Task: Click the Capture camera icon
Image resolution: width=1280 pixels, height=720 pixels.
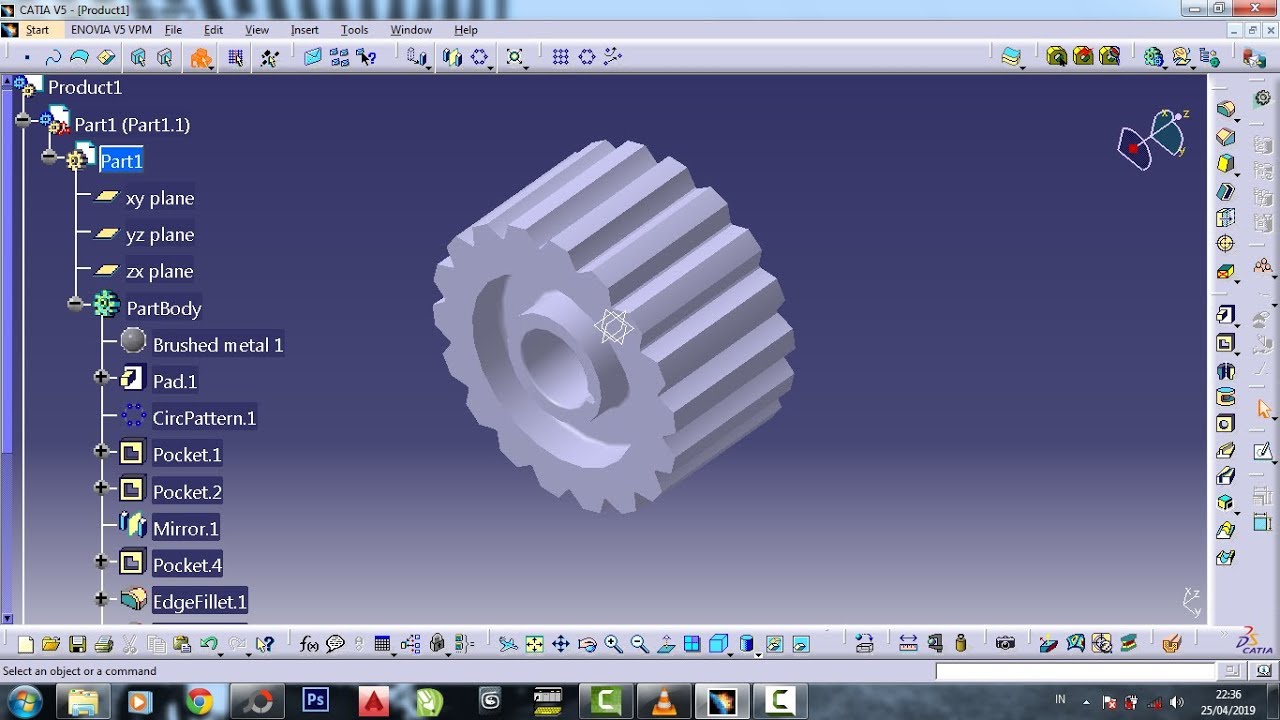Action: pyautogui.click(x=1006, y=643)
